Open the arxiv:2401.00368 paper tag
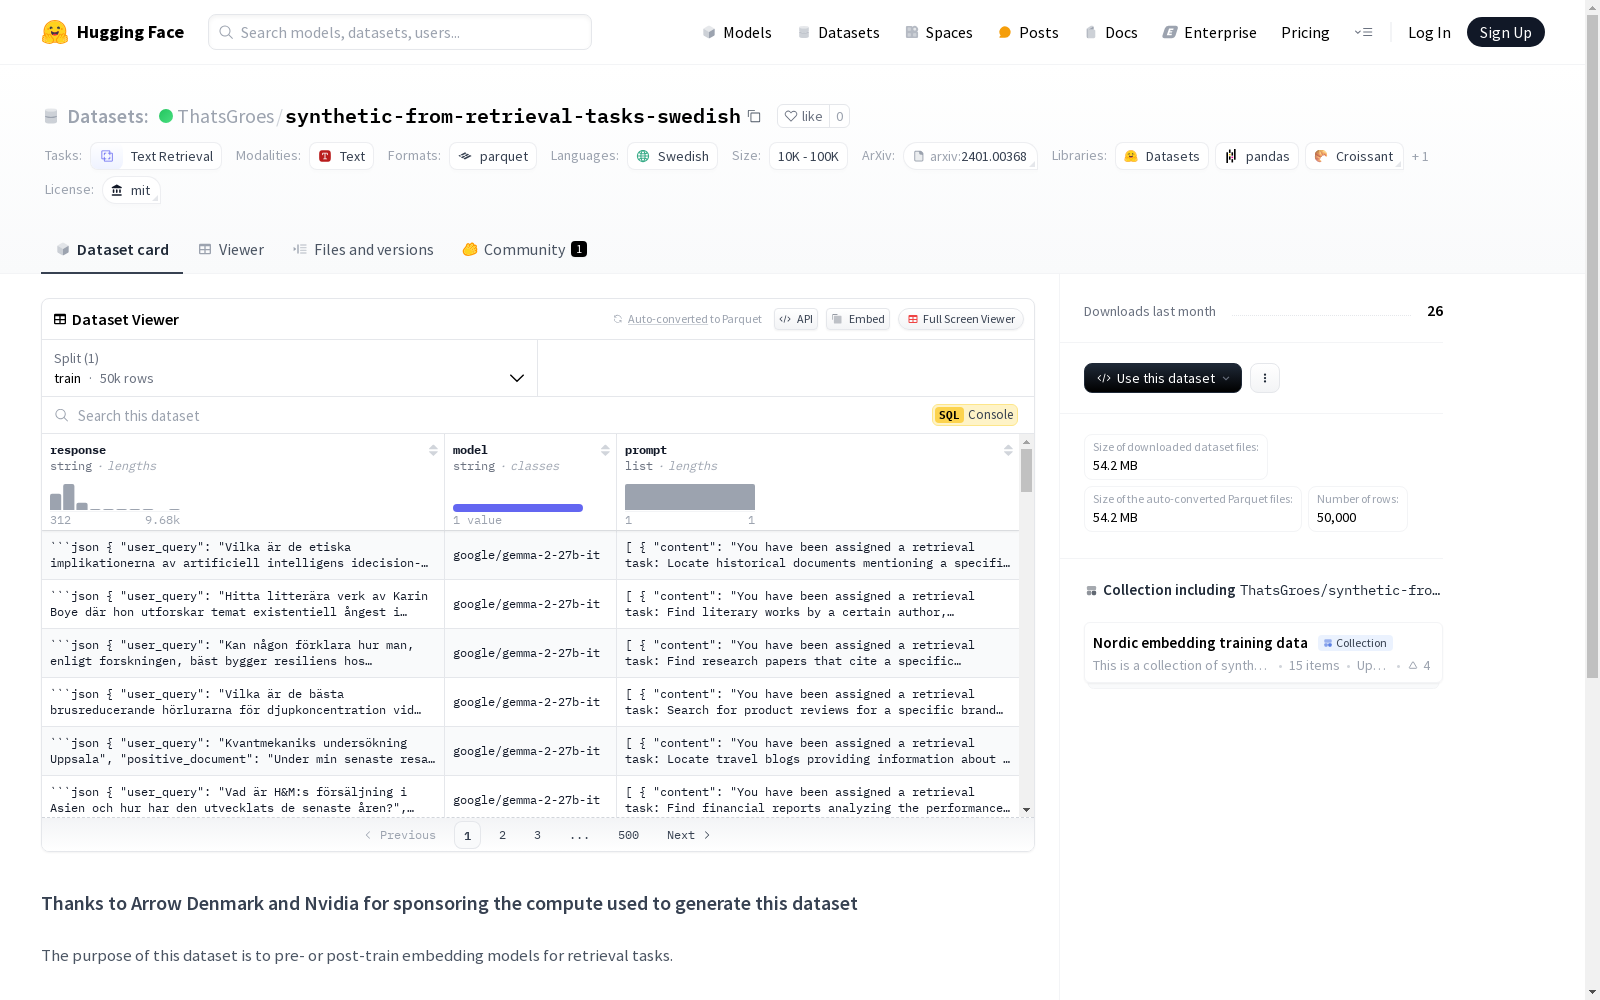This screenshot has height=1000, width=1600. pos(970,156)
